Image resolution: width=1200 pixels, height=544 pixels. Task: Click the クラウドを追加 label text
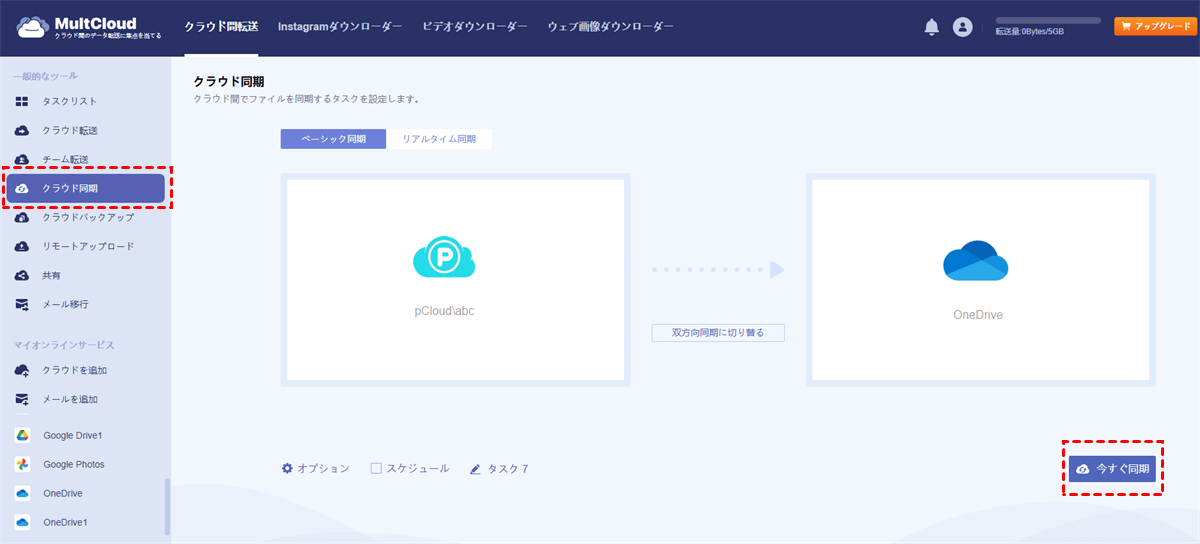[x=75, y=371]
